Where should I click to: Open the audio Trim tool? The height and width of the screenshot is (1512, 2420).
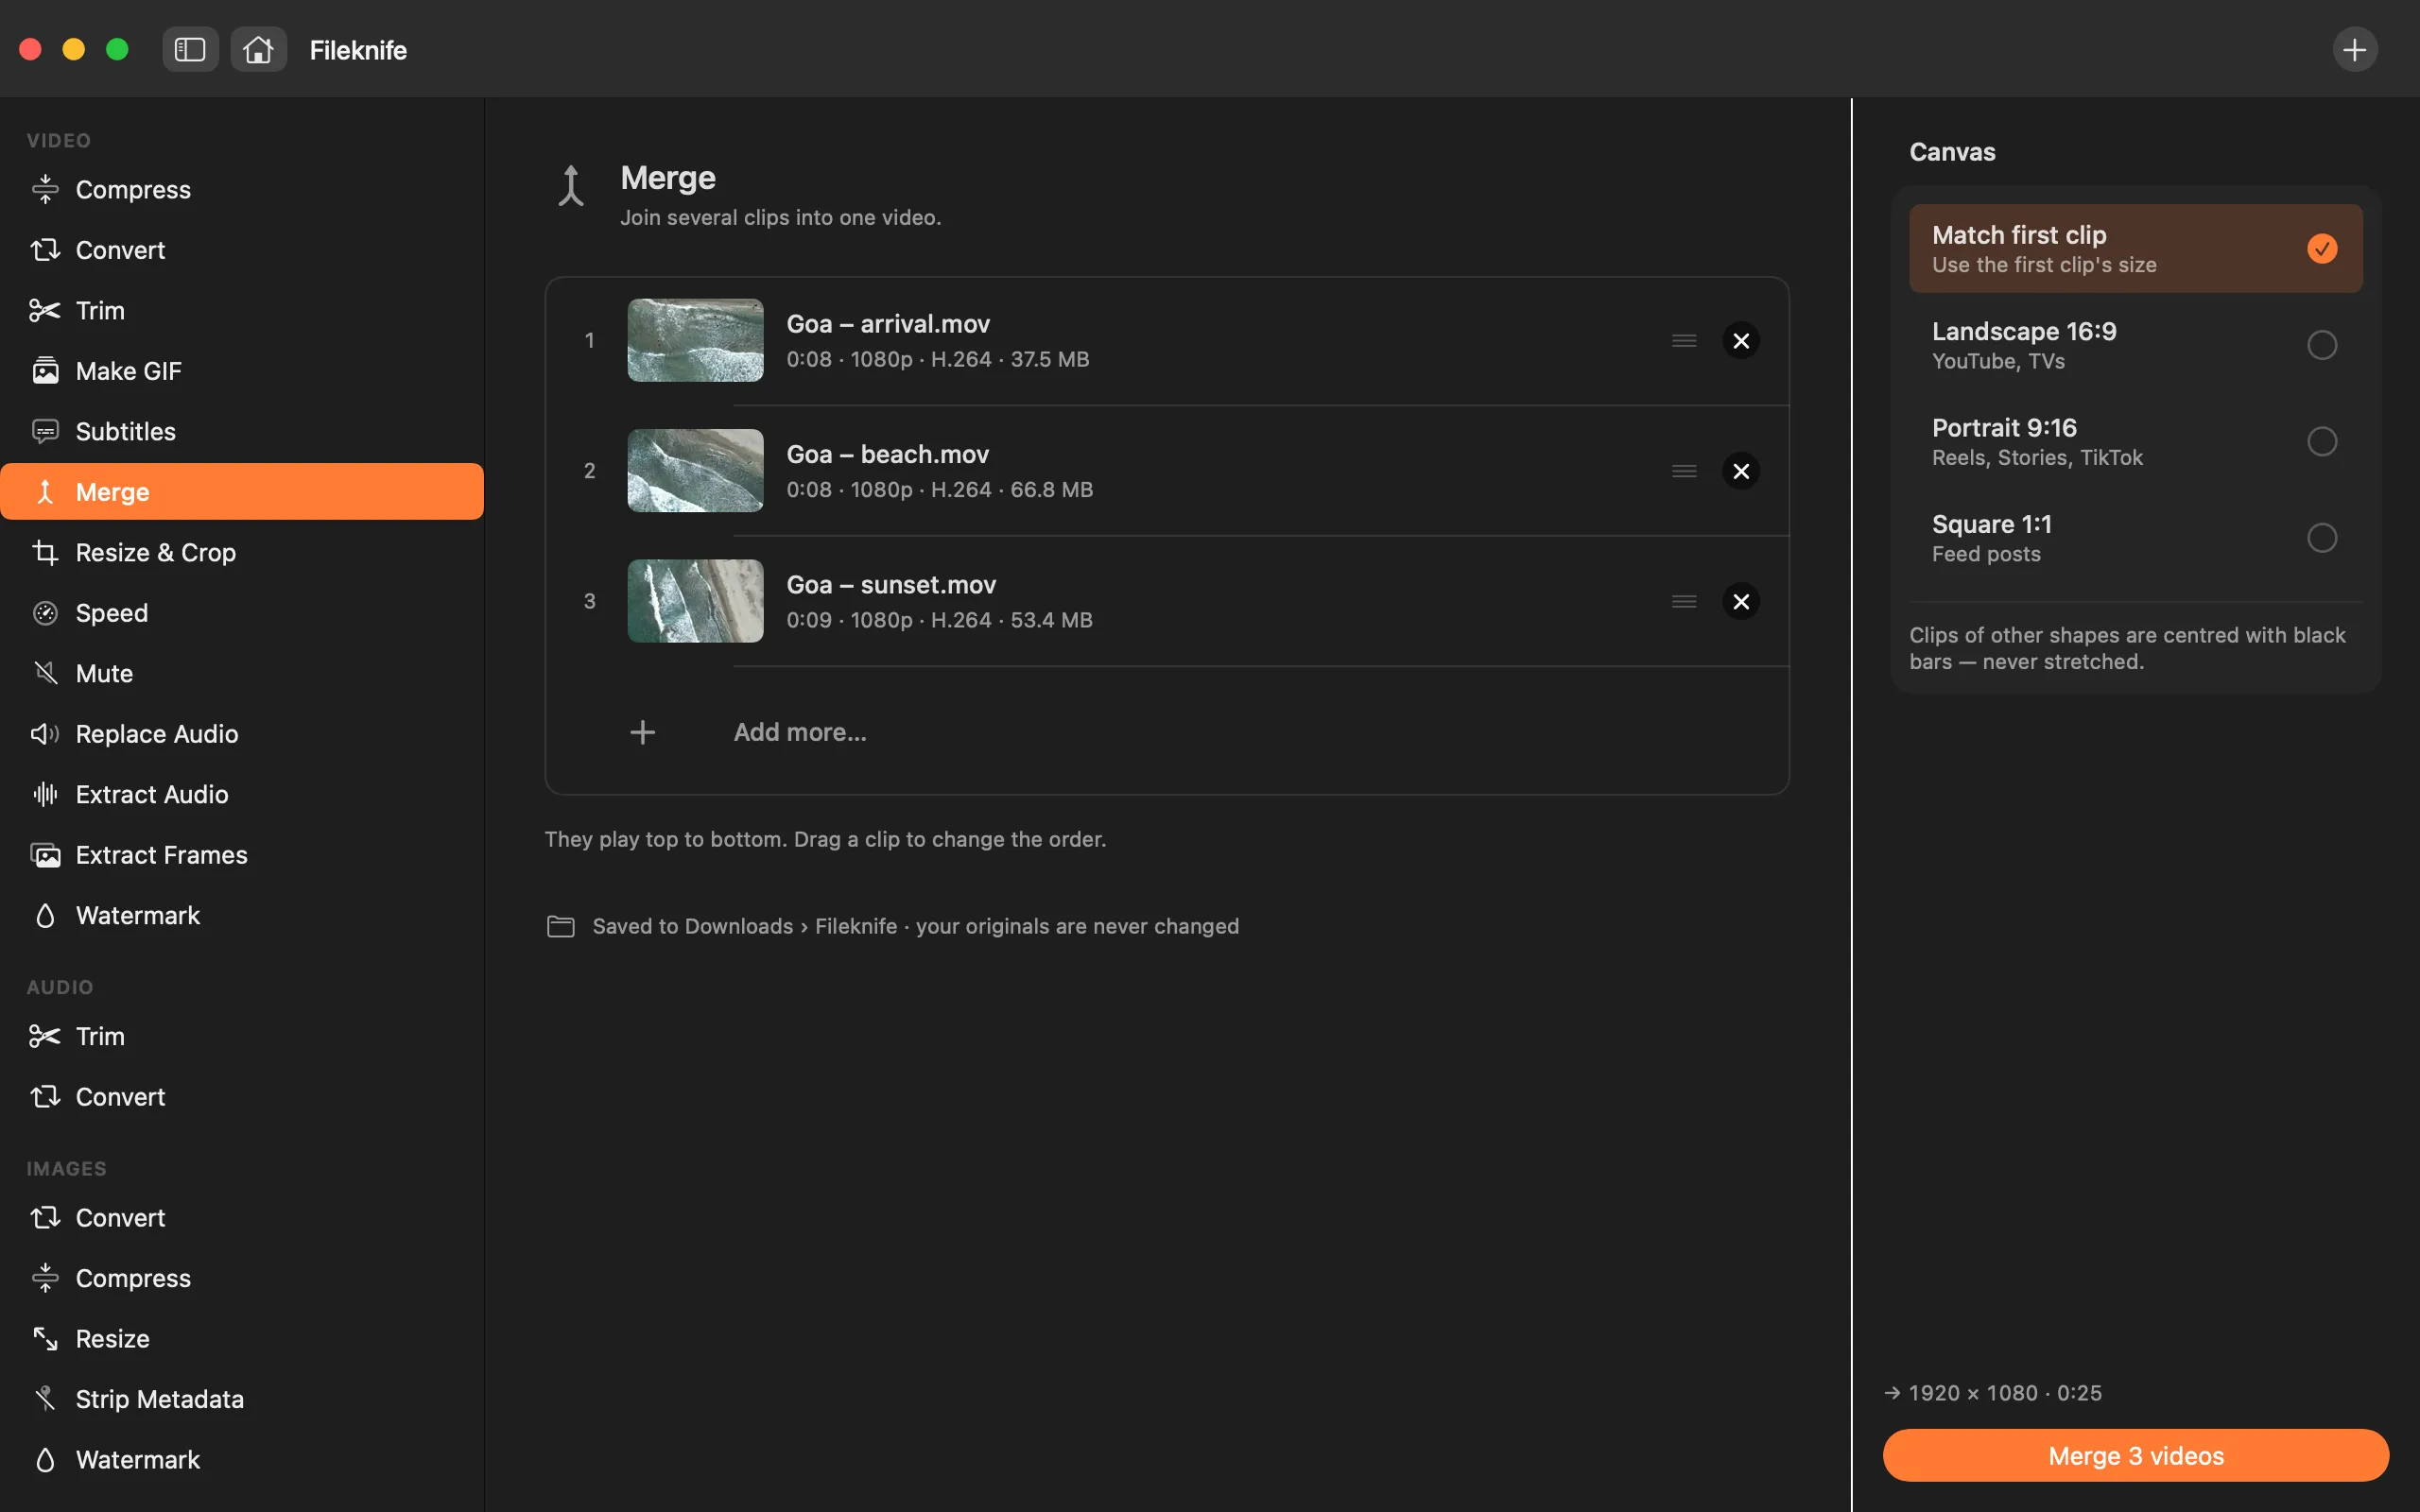point(242,1036)
